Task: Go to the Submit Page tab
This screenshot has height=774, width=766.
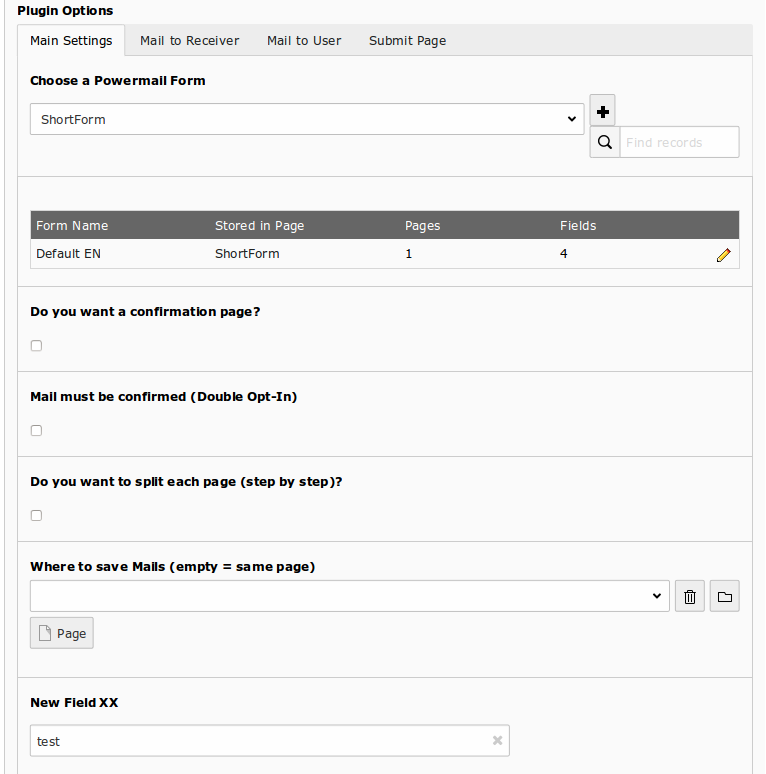Action: pyautogui.click(x=407, y=41)
